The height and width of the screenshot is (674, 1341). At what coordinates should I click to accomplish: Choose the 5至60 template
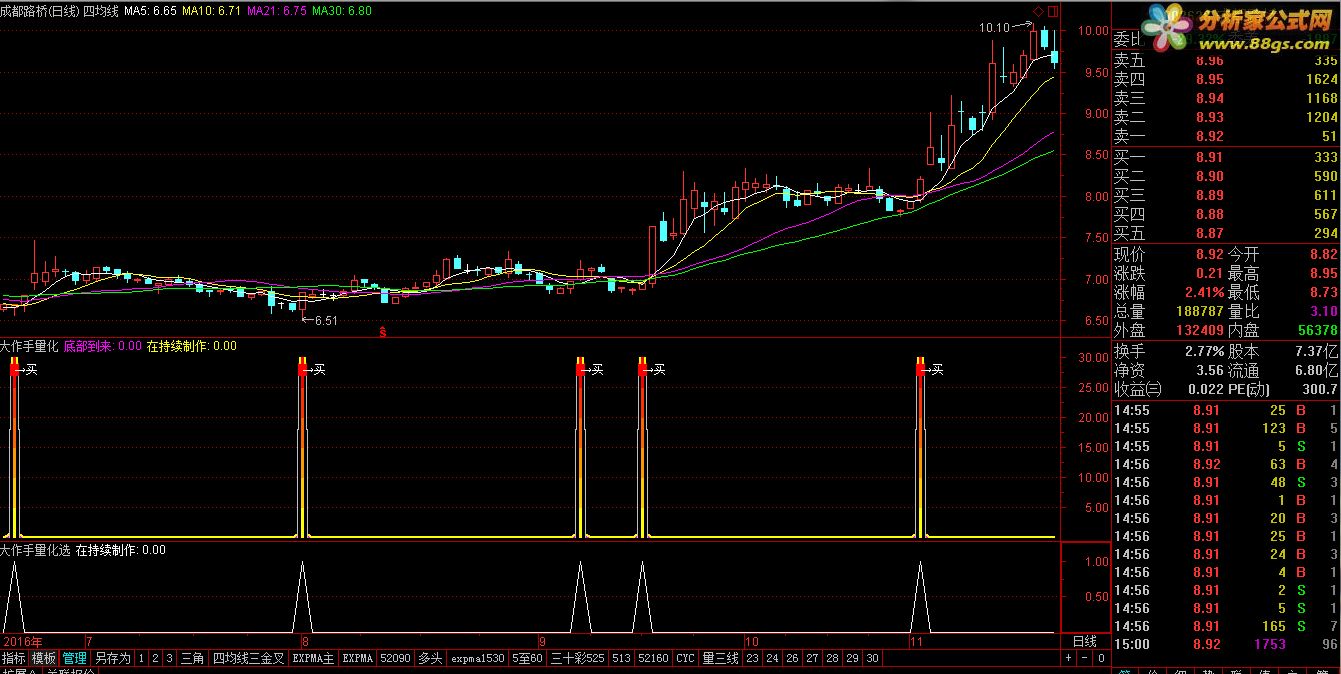(x=527, y=659)
